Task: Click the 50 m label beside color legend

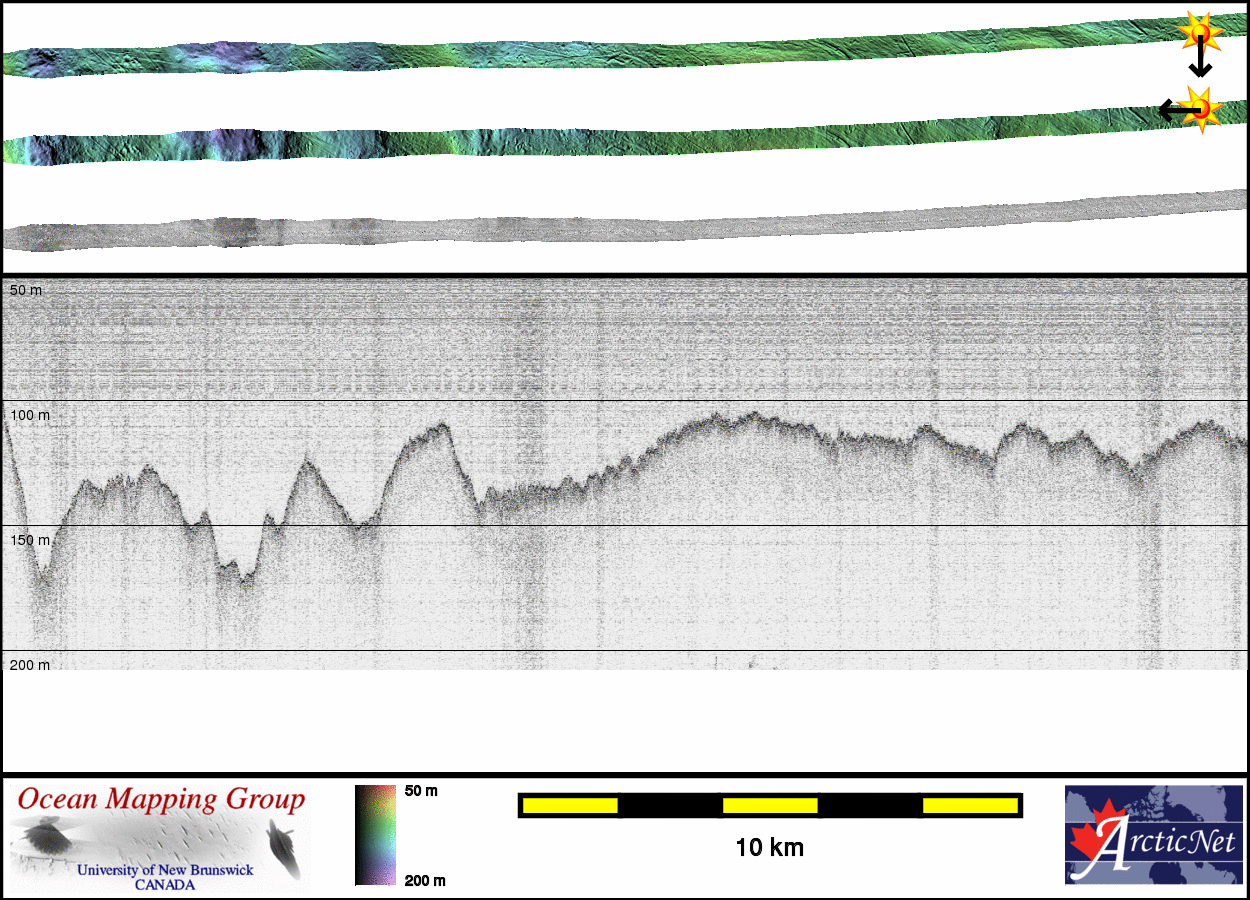Action: click(421, 791)
